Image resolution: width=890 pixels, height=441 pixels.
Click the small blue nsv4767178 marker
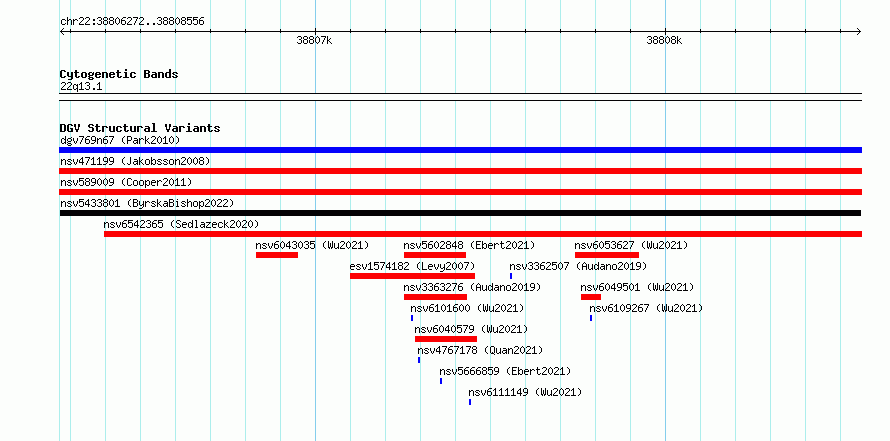419,360
